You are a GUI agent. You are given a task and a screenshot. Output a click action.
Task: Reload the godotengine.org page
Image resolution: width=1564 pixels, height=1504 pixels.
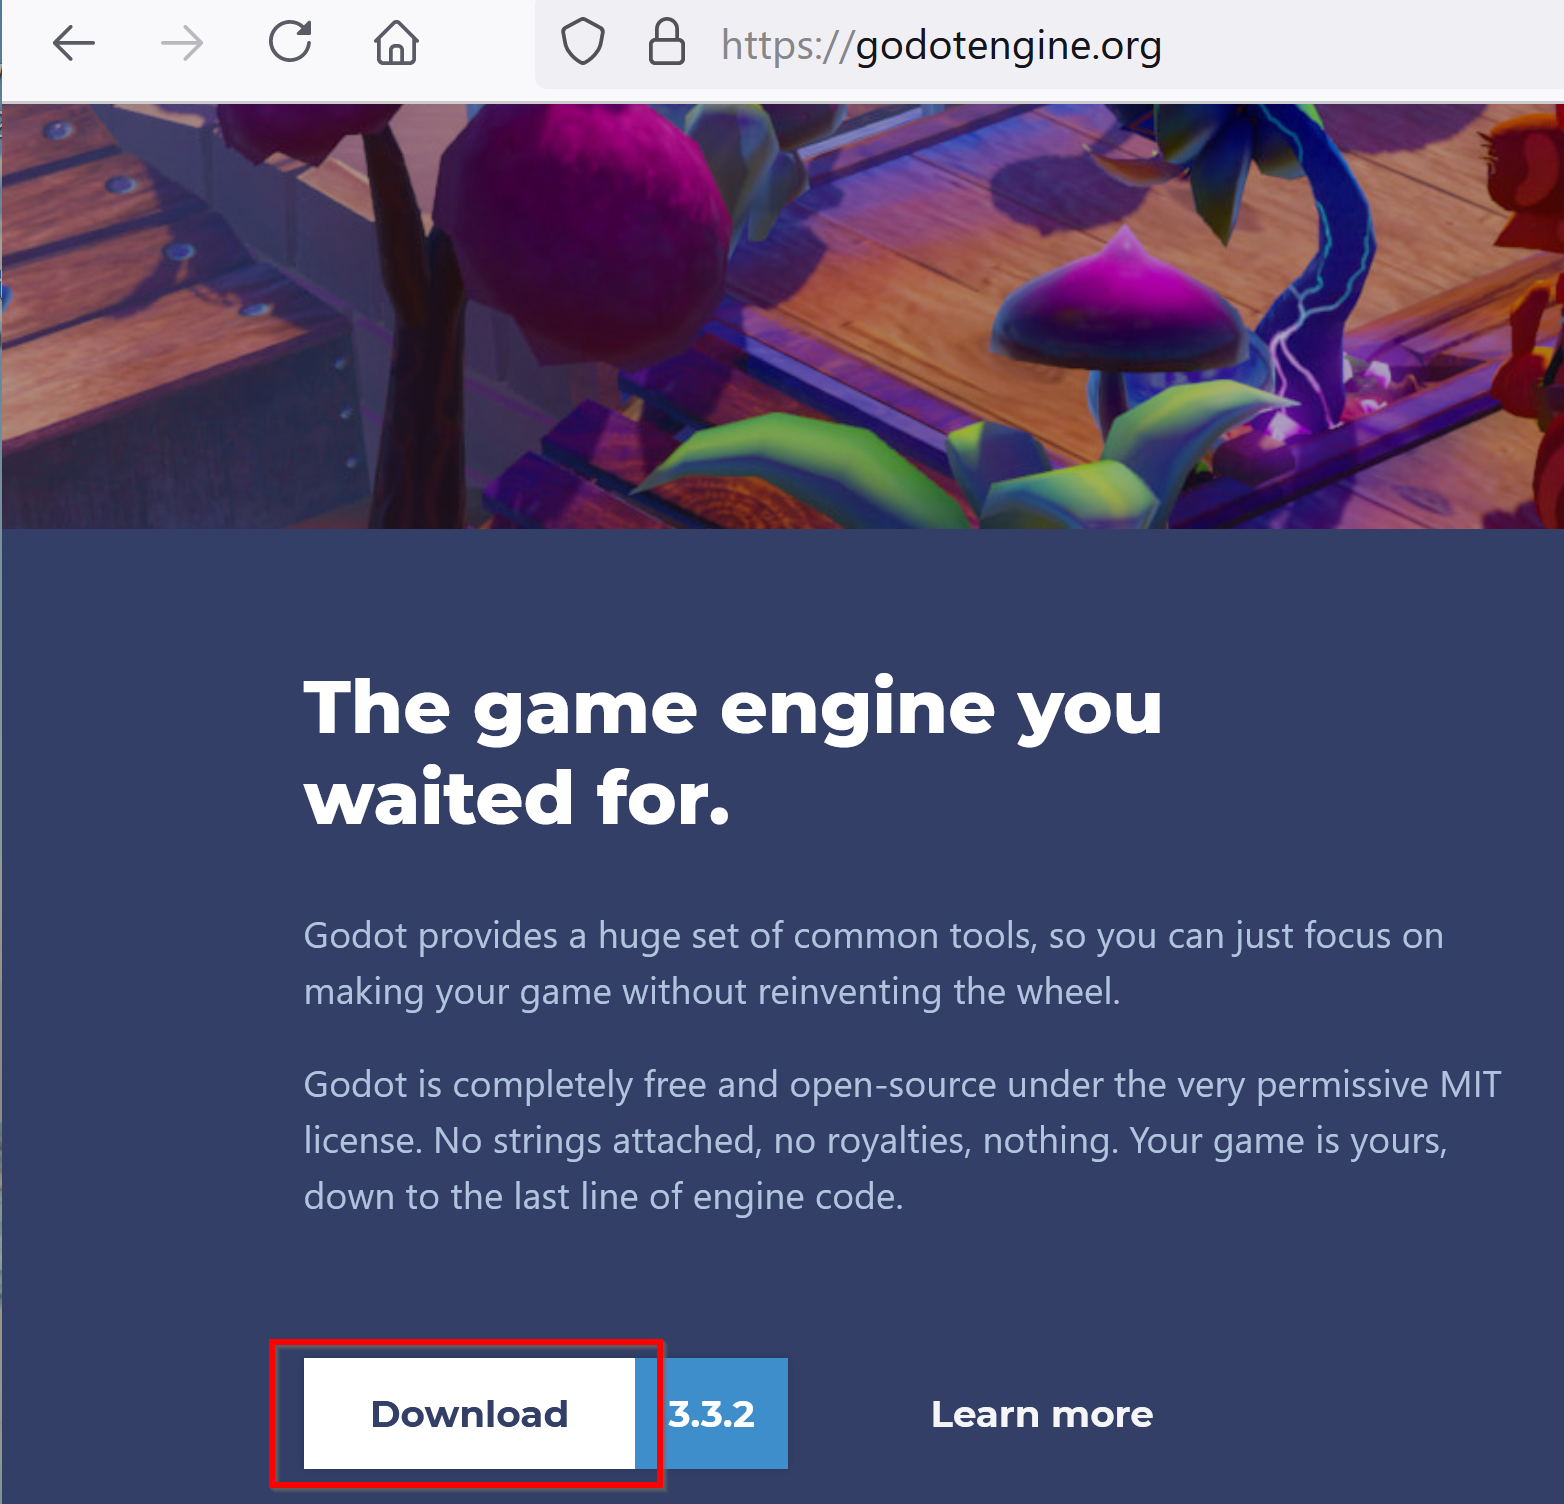(x=290, y=42)
